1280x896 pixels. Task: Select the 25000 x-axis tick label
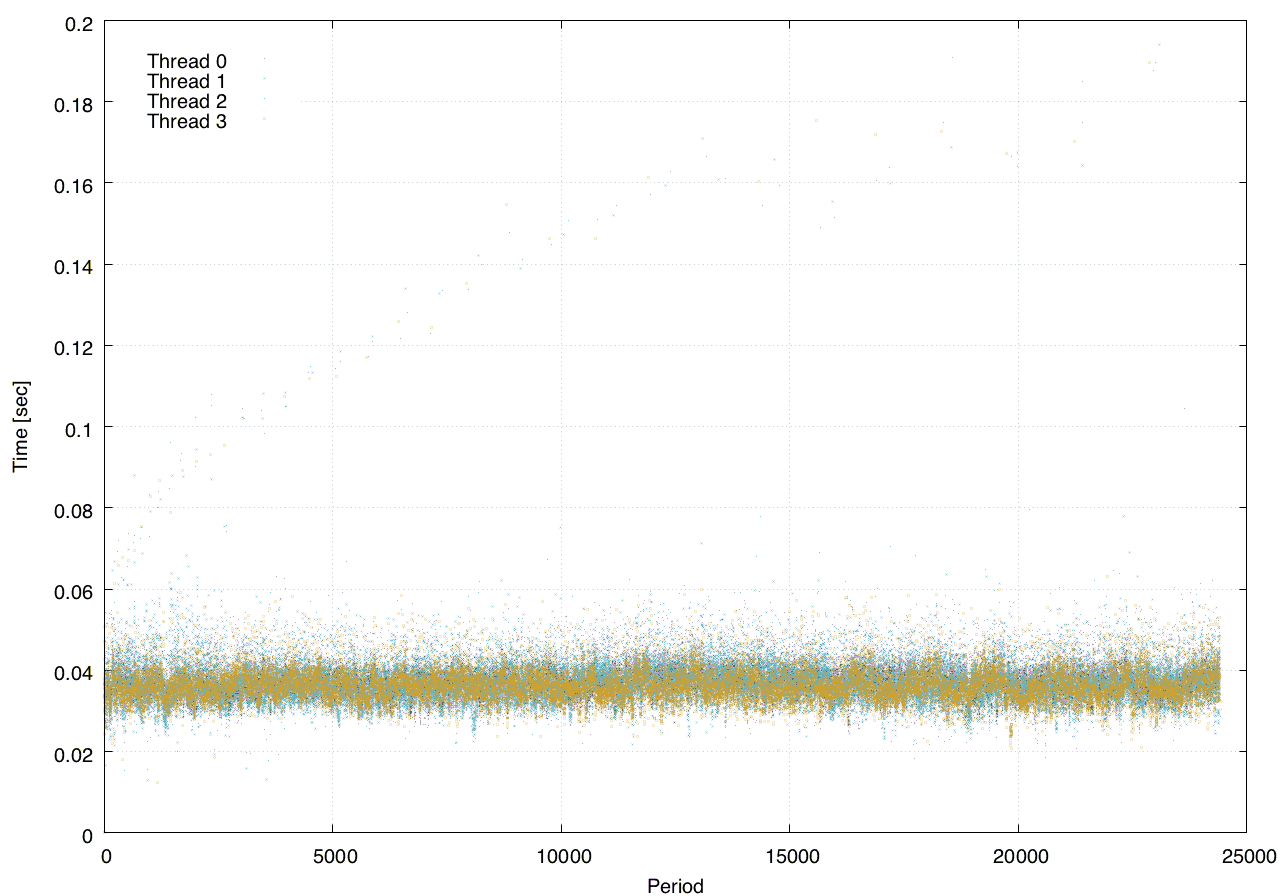(x=1246, y=856)
